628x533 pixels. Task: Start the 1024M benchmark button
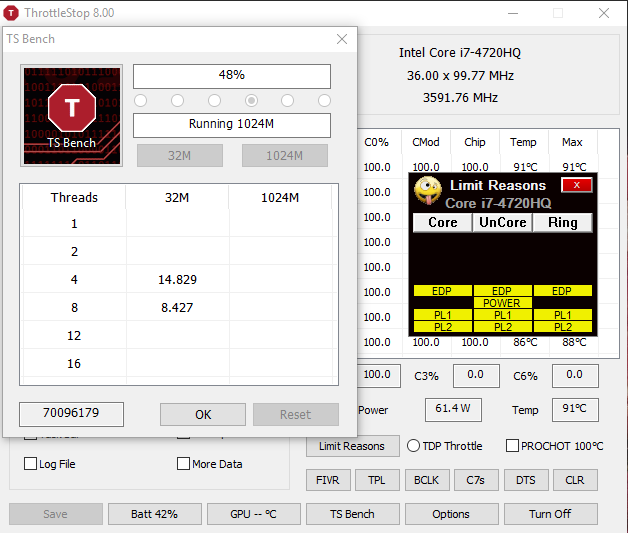coord(285,155)
